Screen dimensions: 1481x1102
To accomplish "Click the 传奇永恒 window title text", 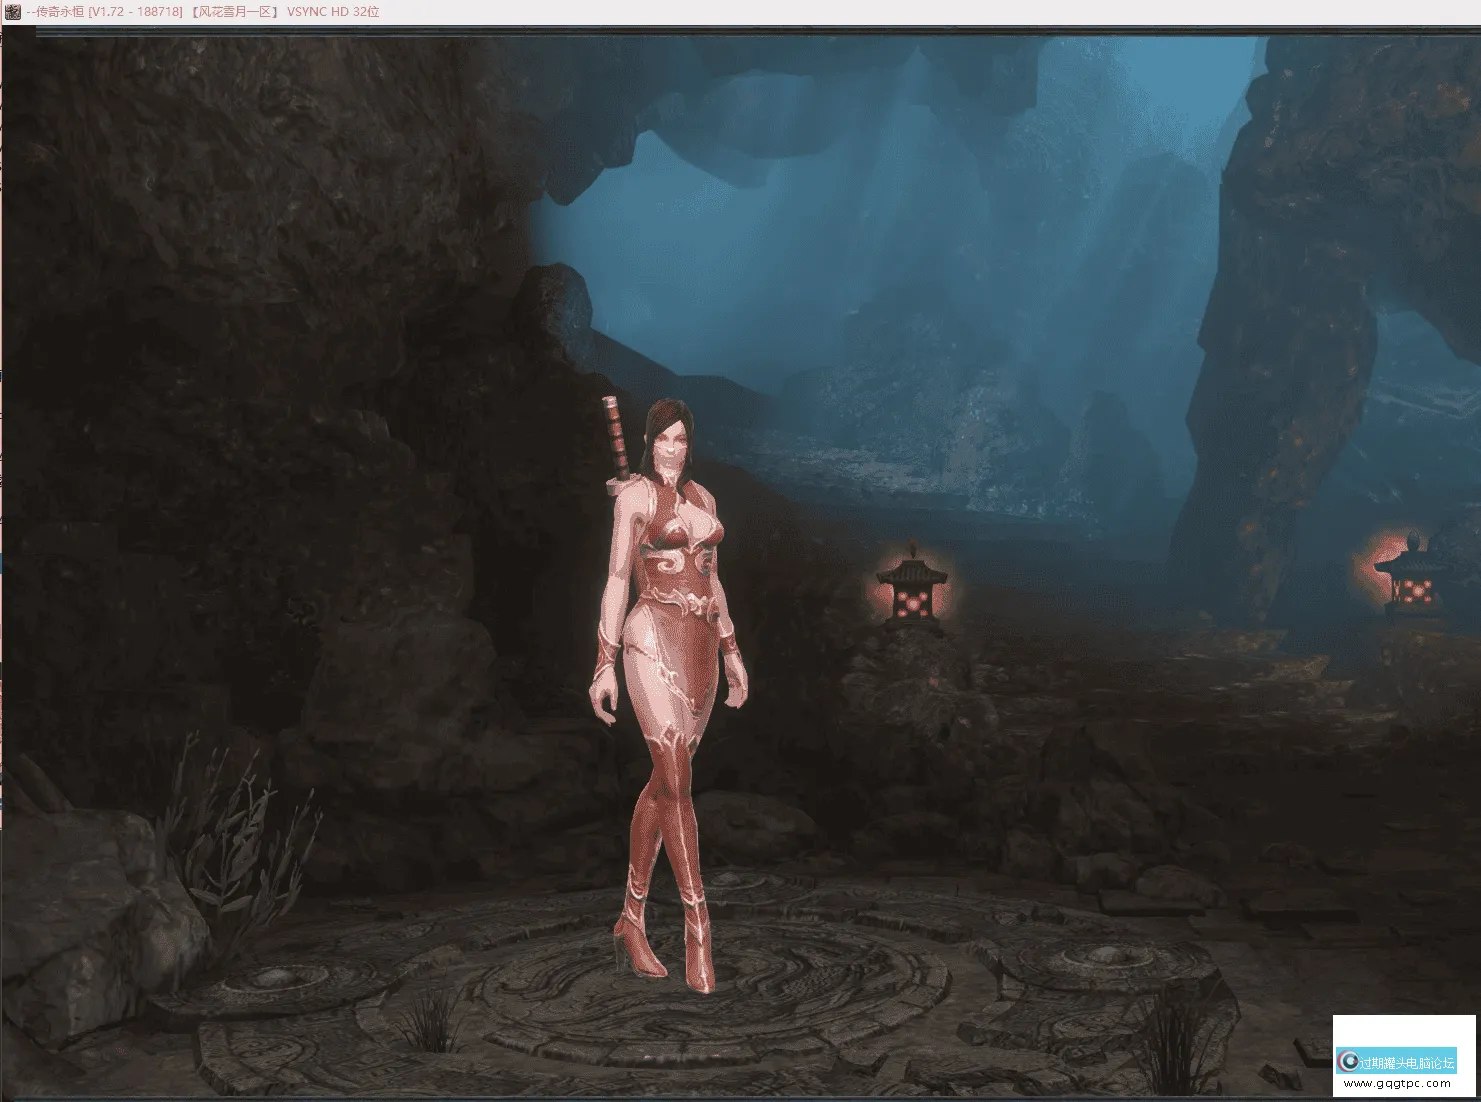I will tap(59, 12).
